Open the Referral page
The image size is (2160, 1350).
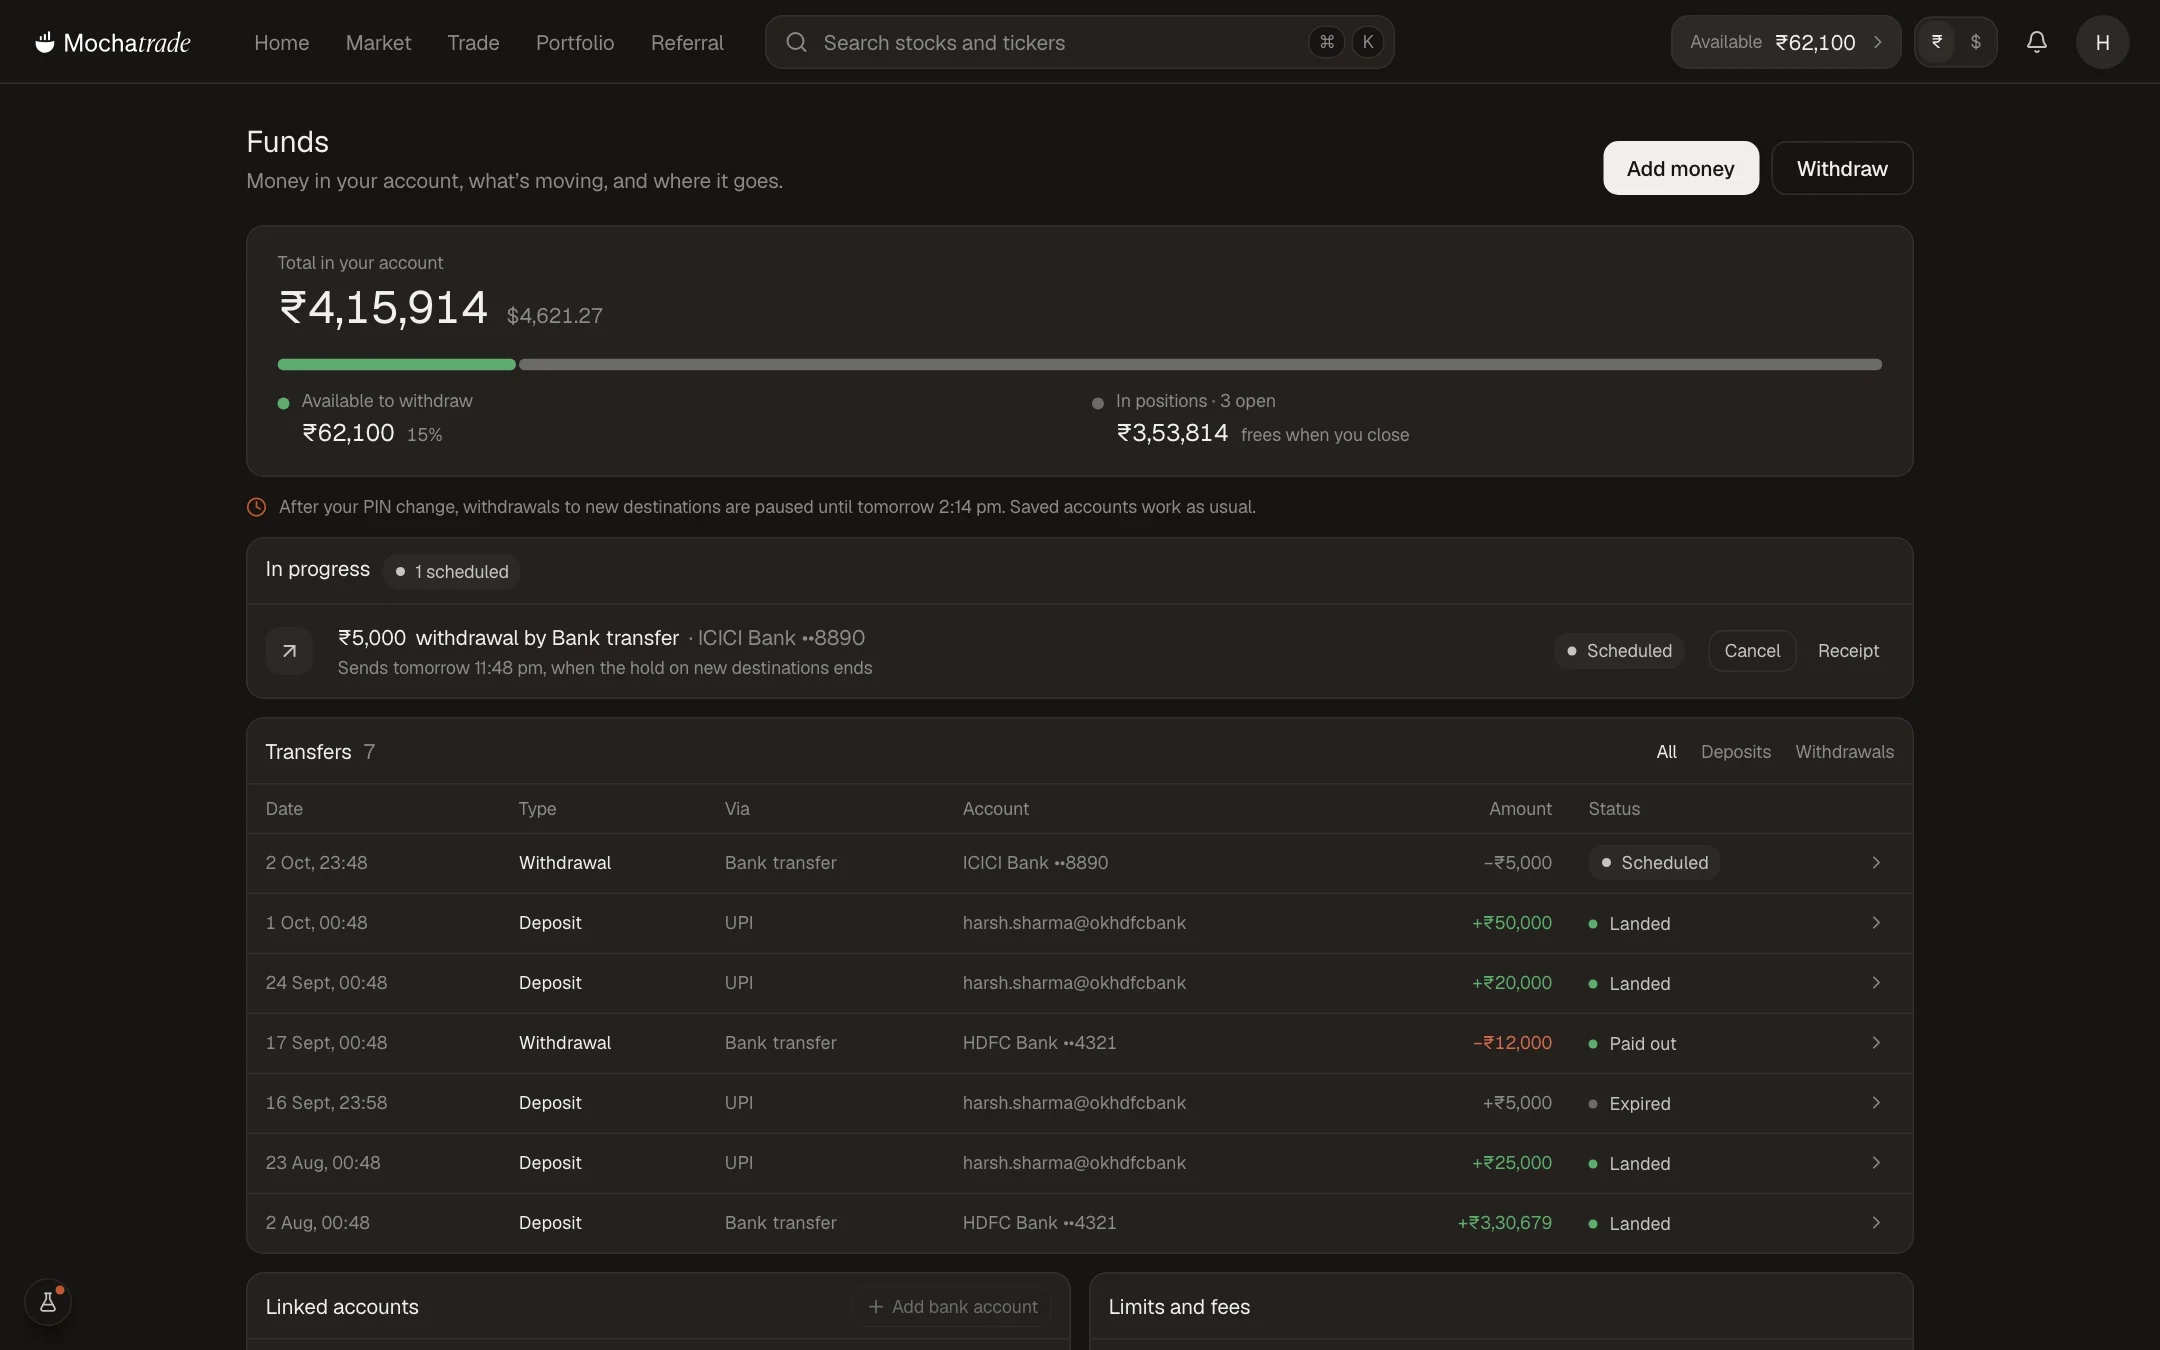pos(687,43)
